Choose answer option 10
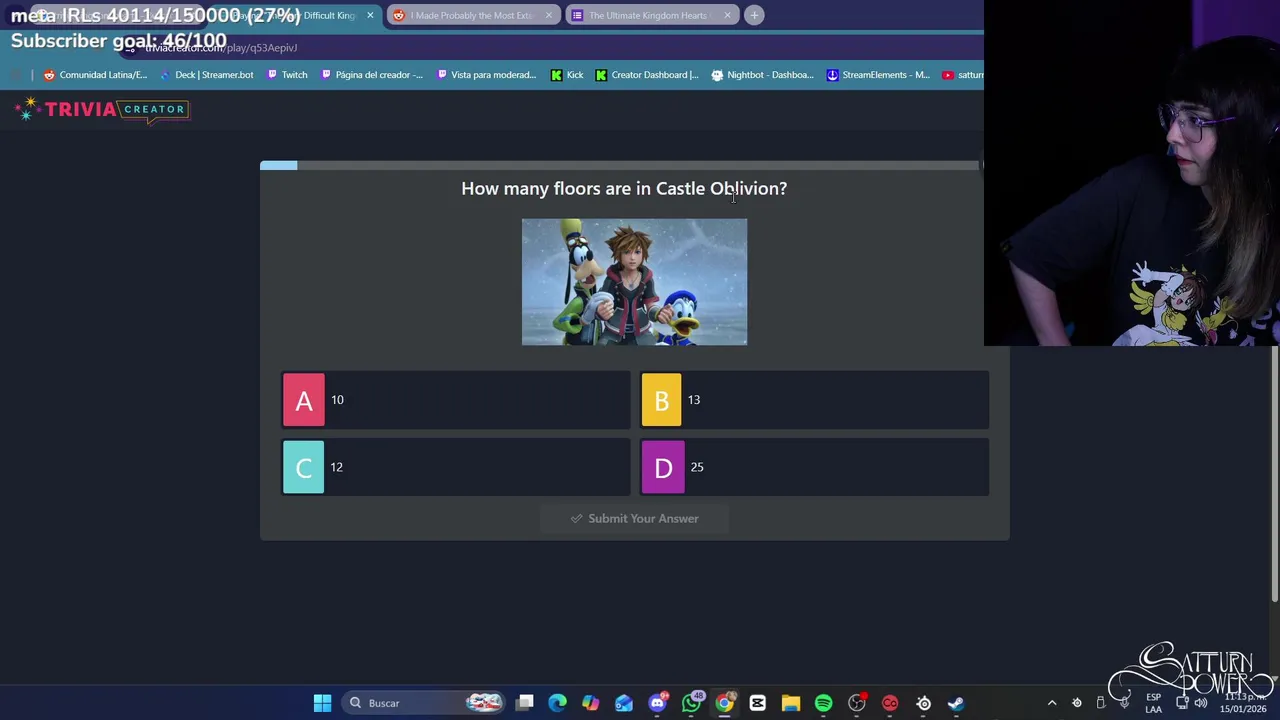This screenshot has height=720, width=1280. pyautogui.click(x=456, y=400)
